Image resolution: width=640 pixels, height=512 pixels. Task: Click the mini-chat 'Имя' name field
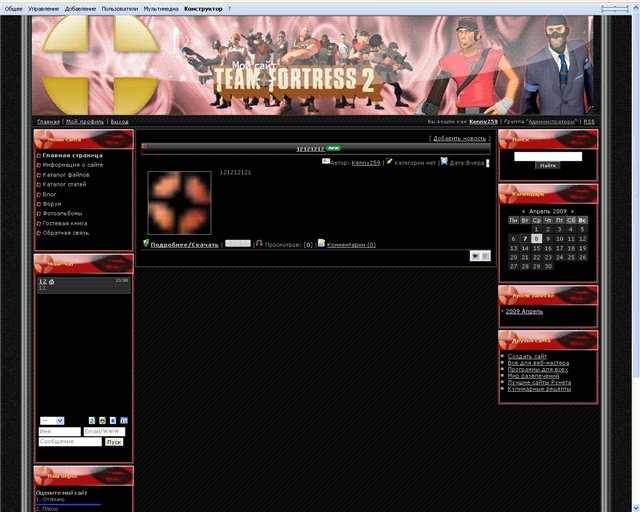point(60,432)
